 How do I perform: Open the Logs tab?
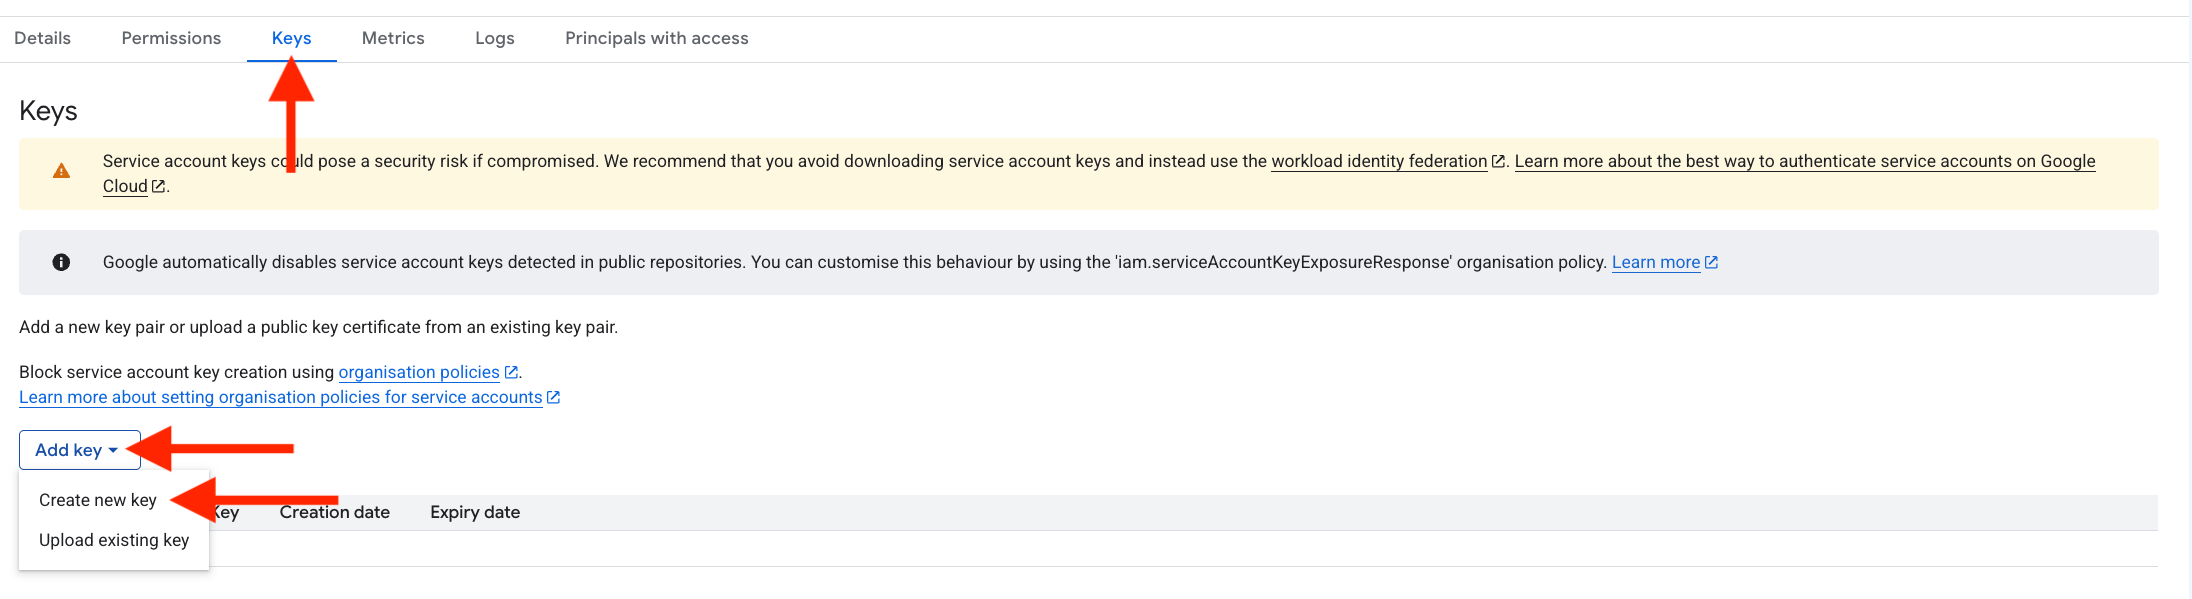[x=495, y=38]
